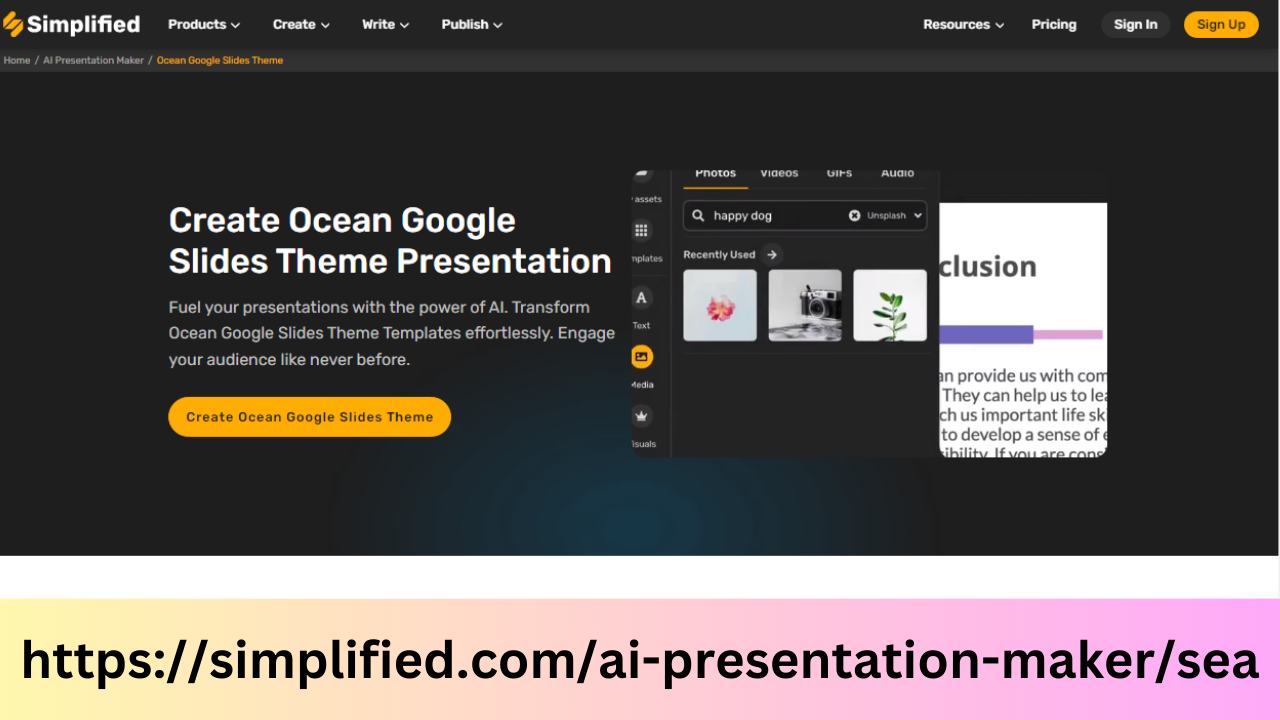Open the Pricing page
The height and width of the screenshot is (720, 1280).
(1054, 24)
